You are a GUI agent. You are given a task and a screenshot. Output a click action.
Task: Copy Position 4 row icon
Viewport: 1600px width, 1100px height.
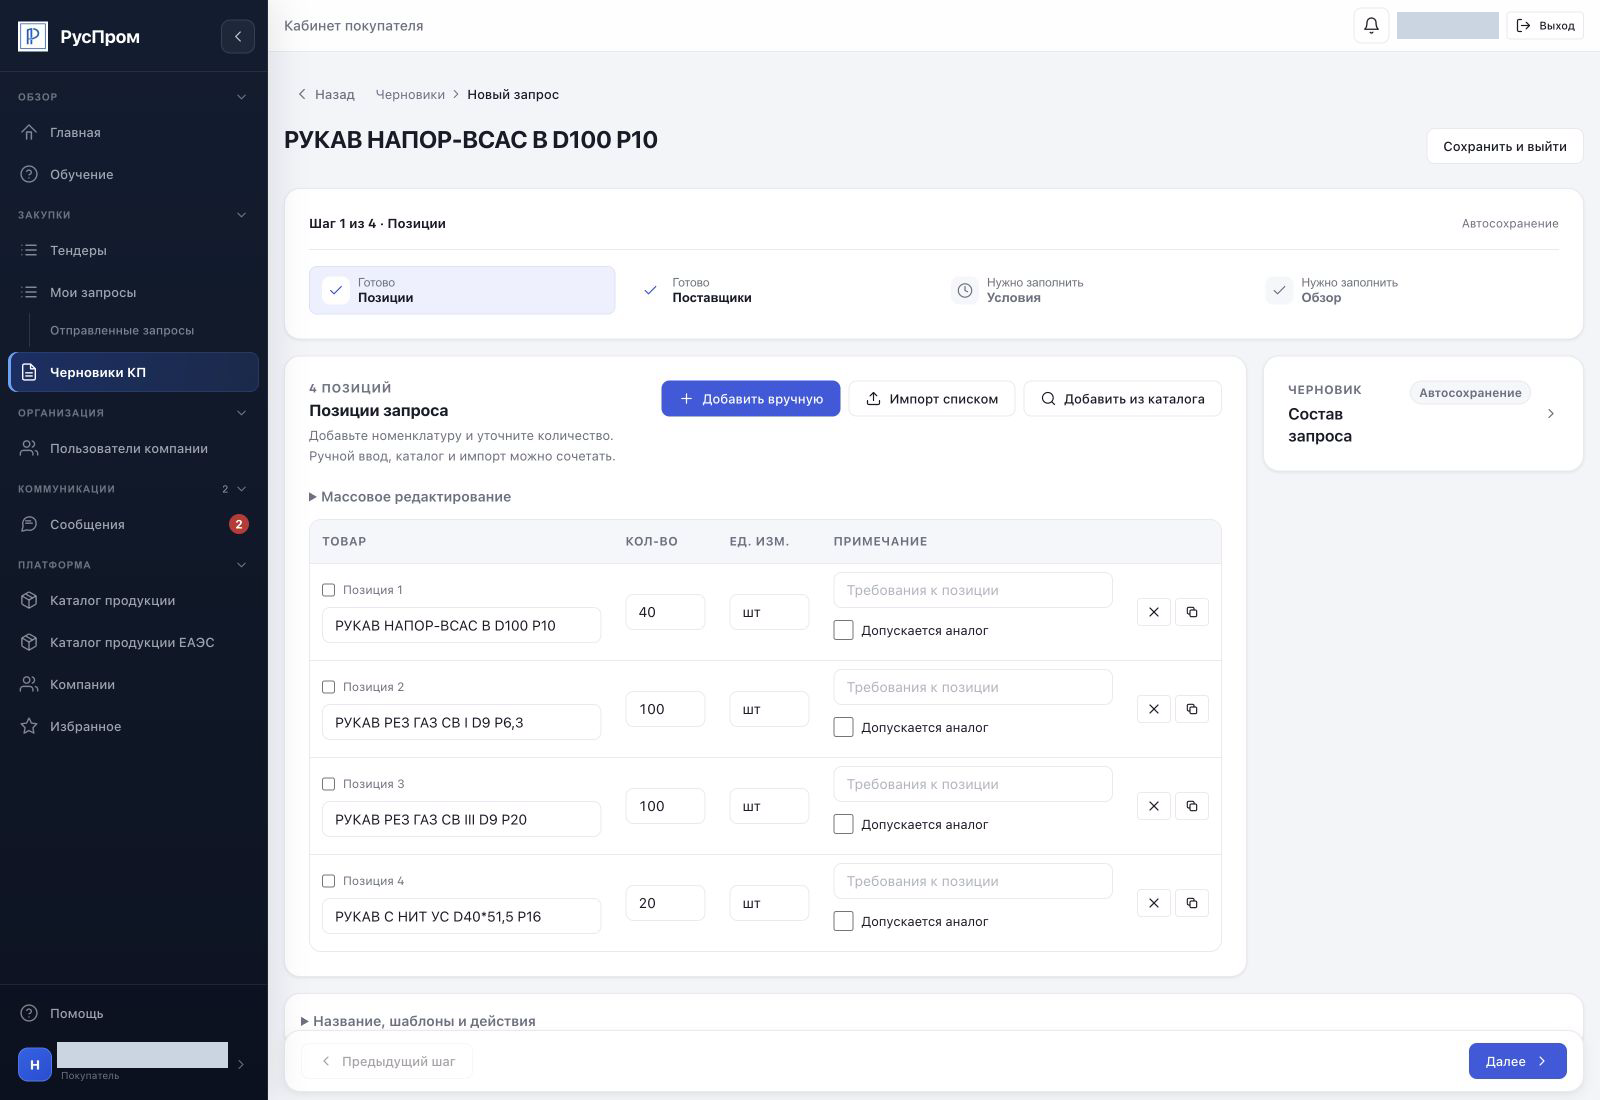(1192, 903)
